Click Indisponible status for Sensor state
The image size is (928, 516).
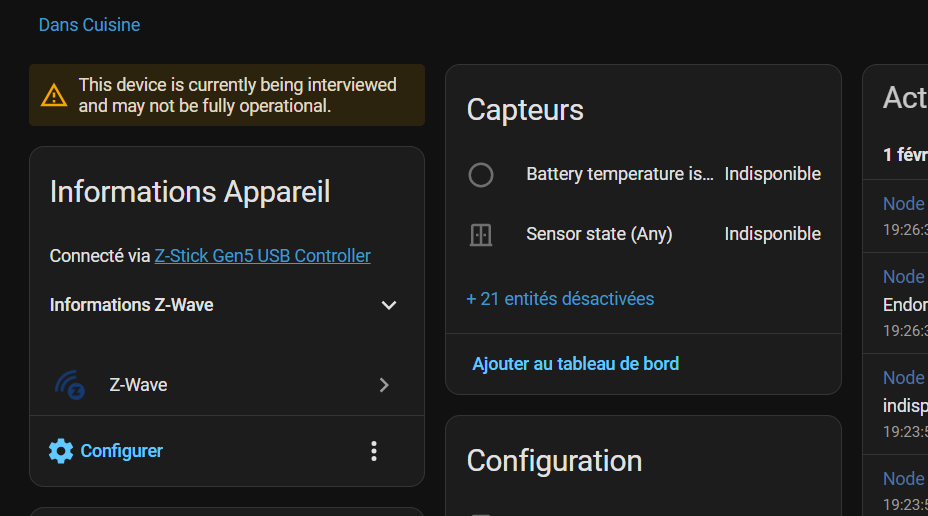pyautogui.click(x=772, y=234)
